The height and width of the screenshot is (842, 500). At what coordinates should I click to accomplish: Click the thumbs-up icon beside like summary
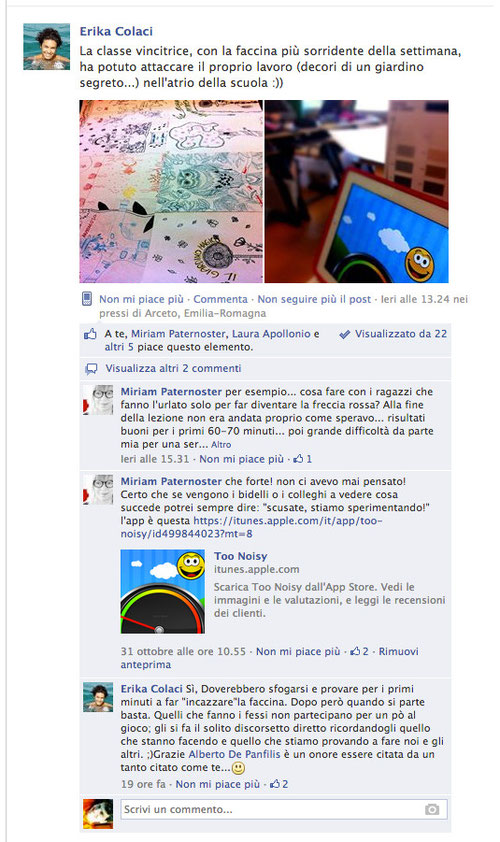click(90, 334)
